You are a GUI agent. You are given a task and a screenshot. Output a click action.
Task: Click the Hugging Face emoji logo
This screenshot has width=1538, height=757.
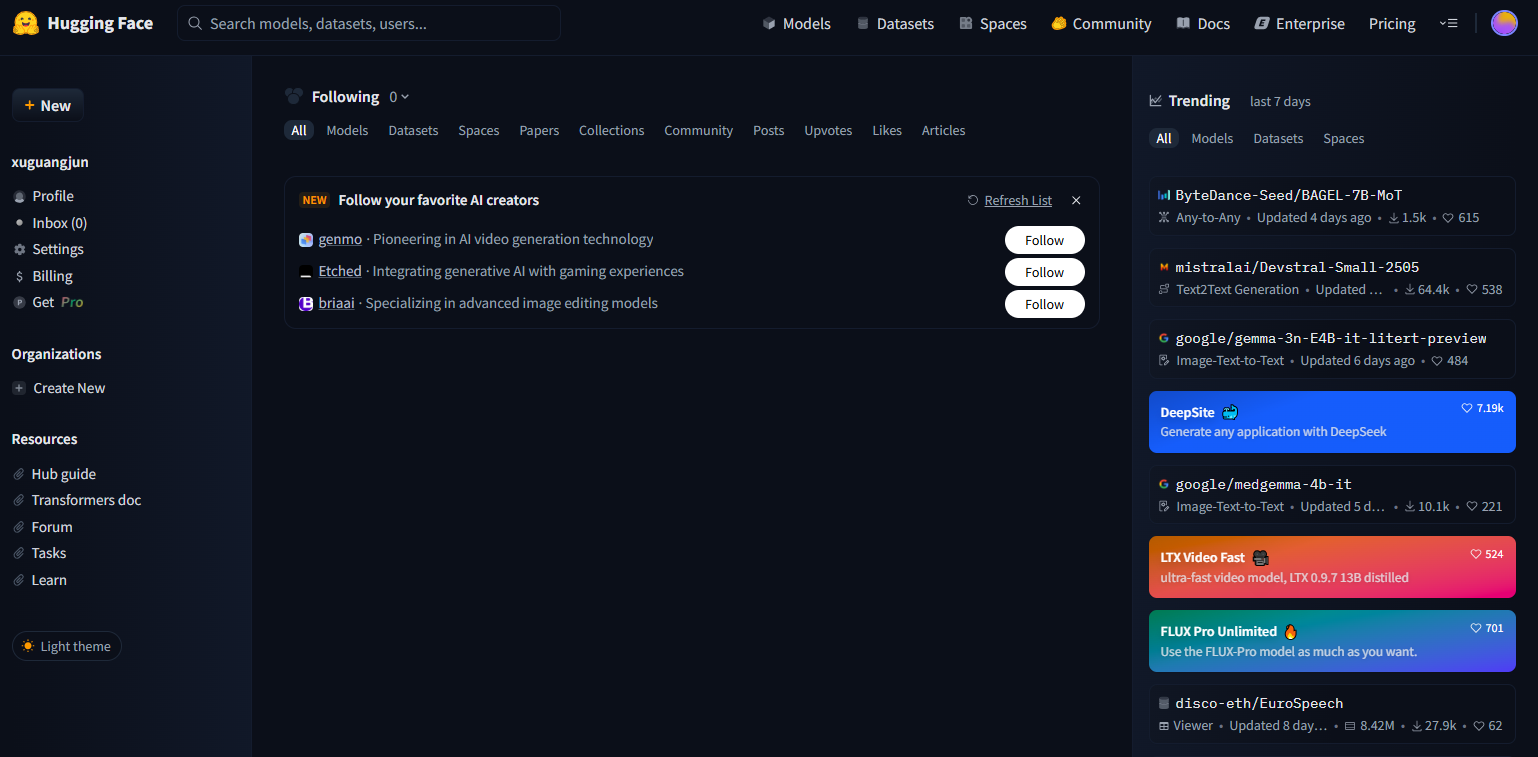26,23
